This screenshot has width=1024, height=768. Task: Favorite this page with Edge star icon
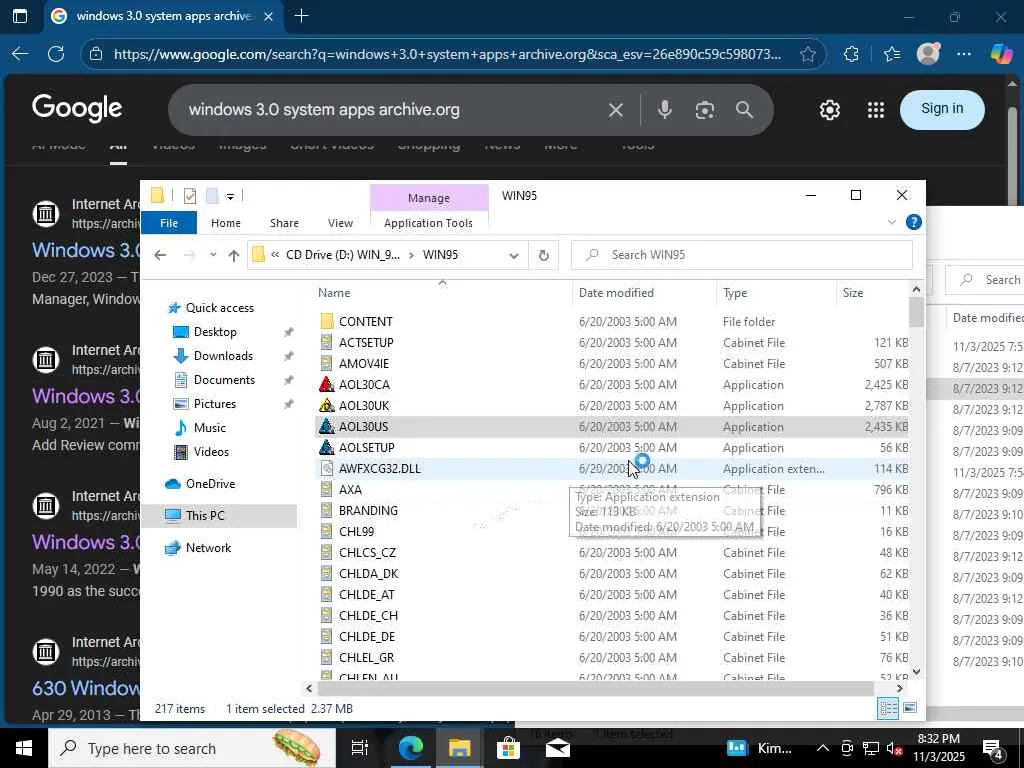tap(808, 54)
